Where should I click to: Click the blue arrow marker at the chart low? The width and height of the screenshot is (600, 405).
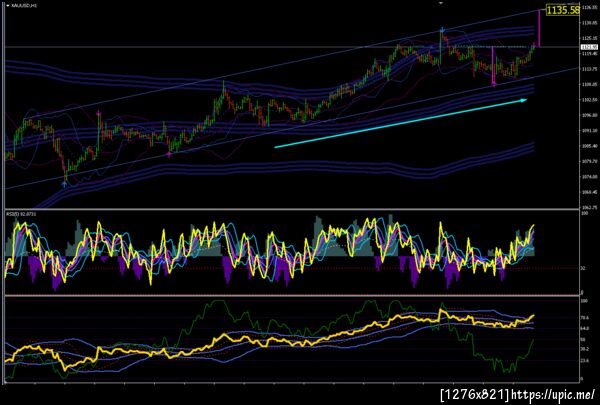click(x=64, y=185)
